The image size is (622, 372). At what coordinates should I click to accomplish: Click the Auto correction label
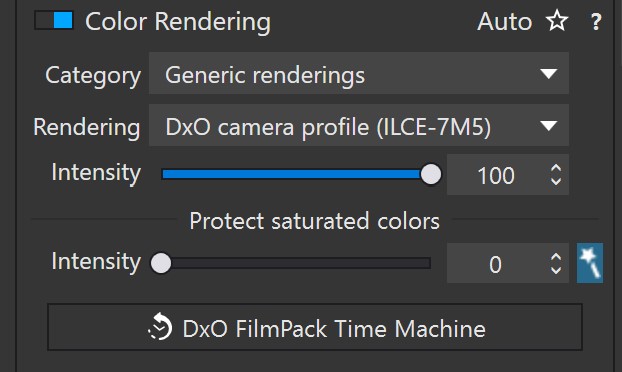point(504,21)
